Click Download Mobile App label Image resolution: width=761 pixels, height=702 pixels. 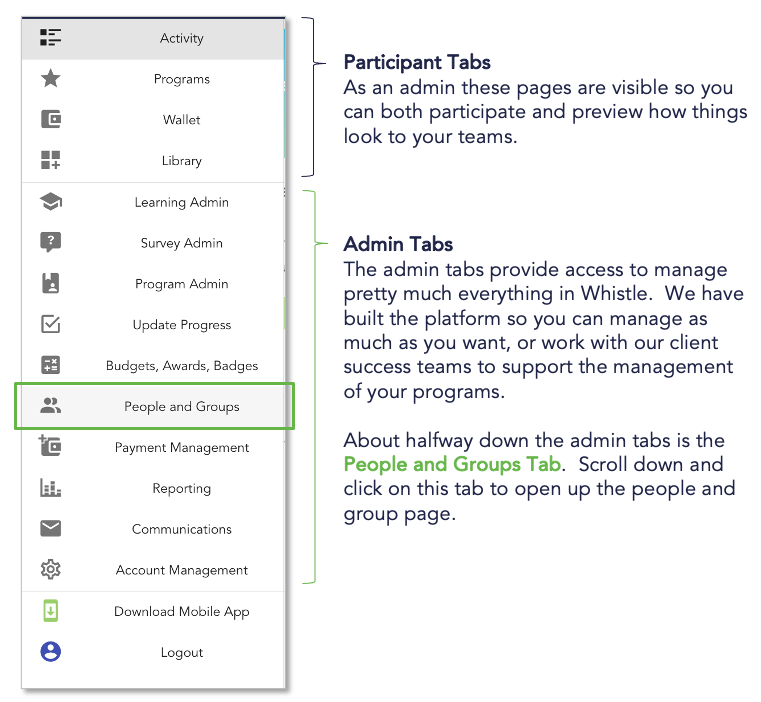point(182,612)
